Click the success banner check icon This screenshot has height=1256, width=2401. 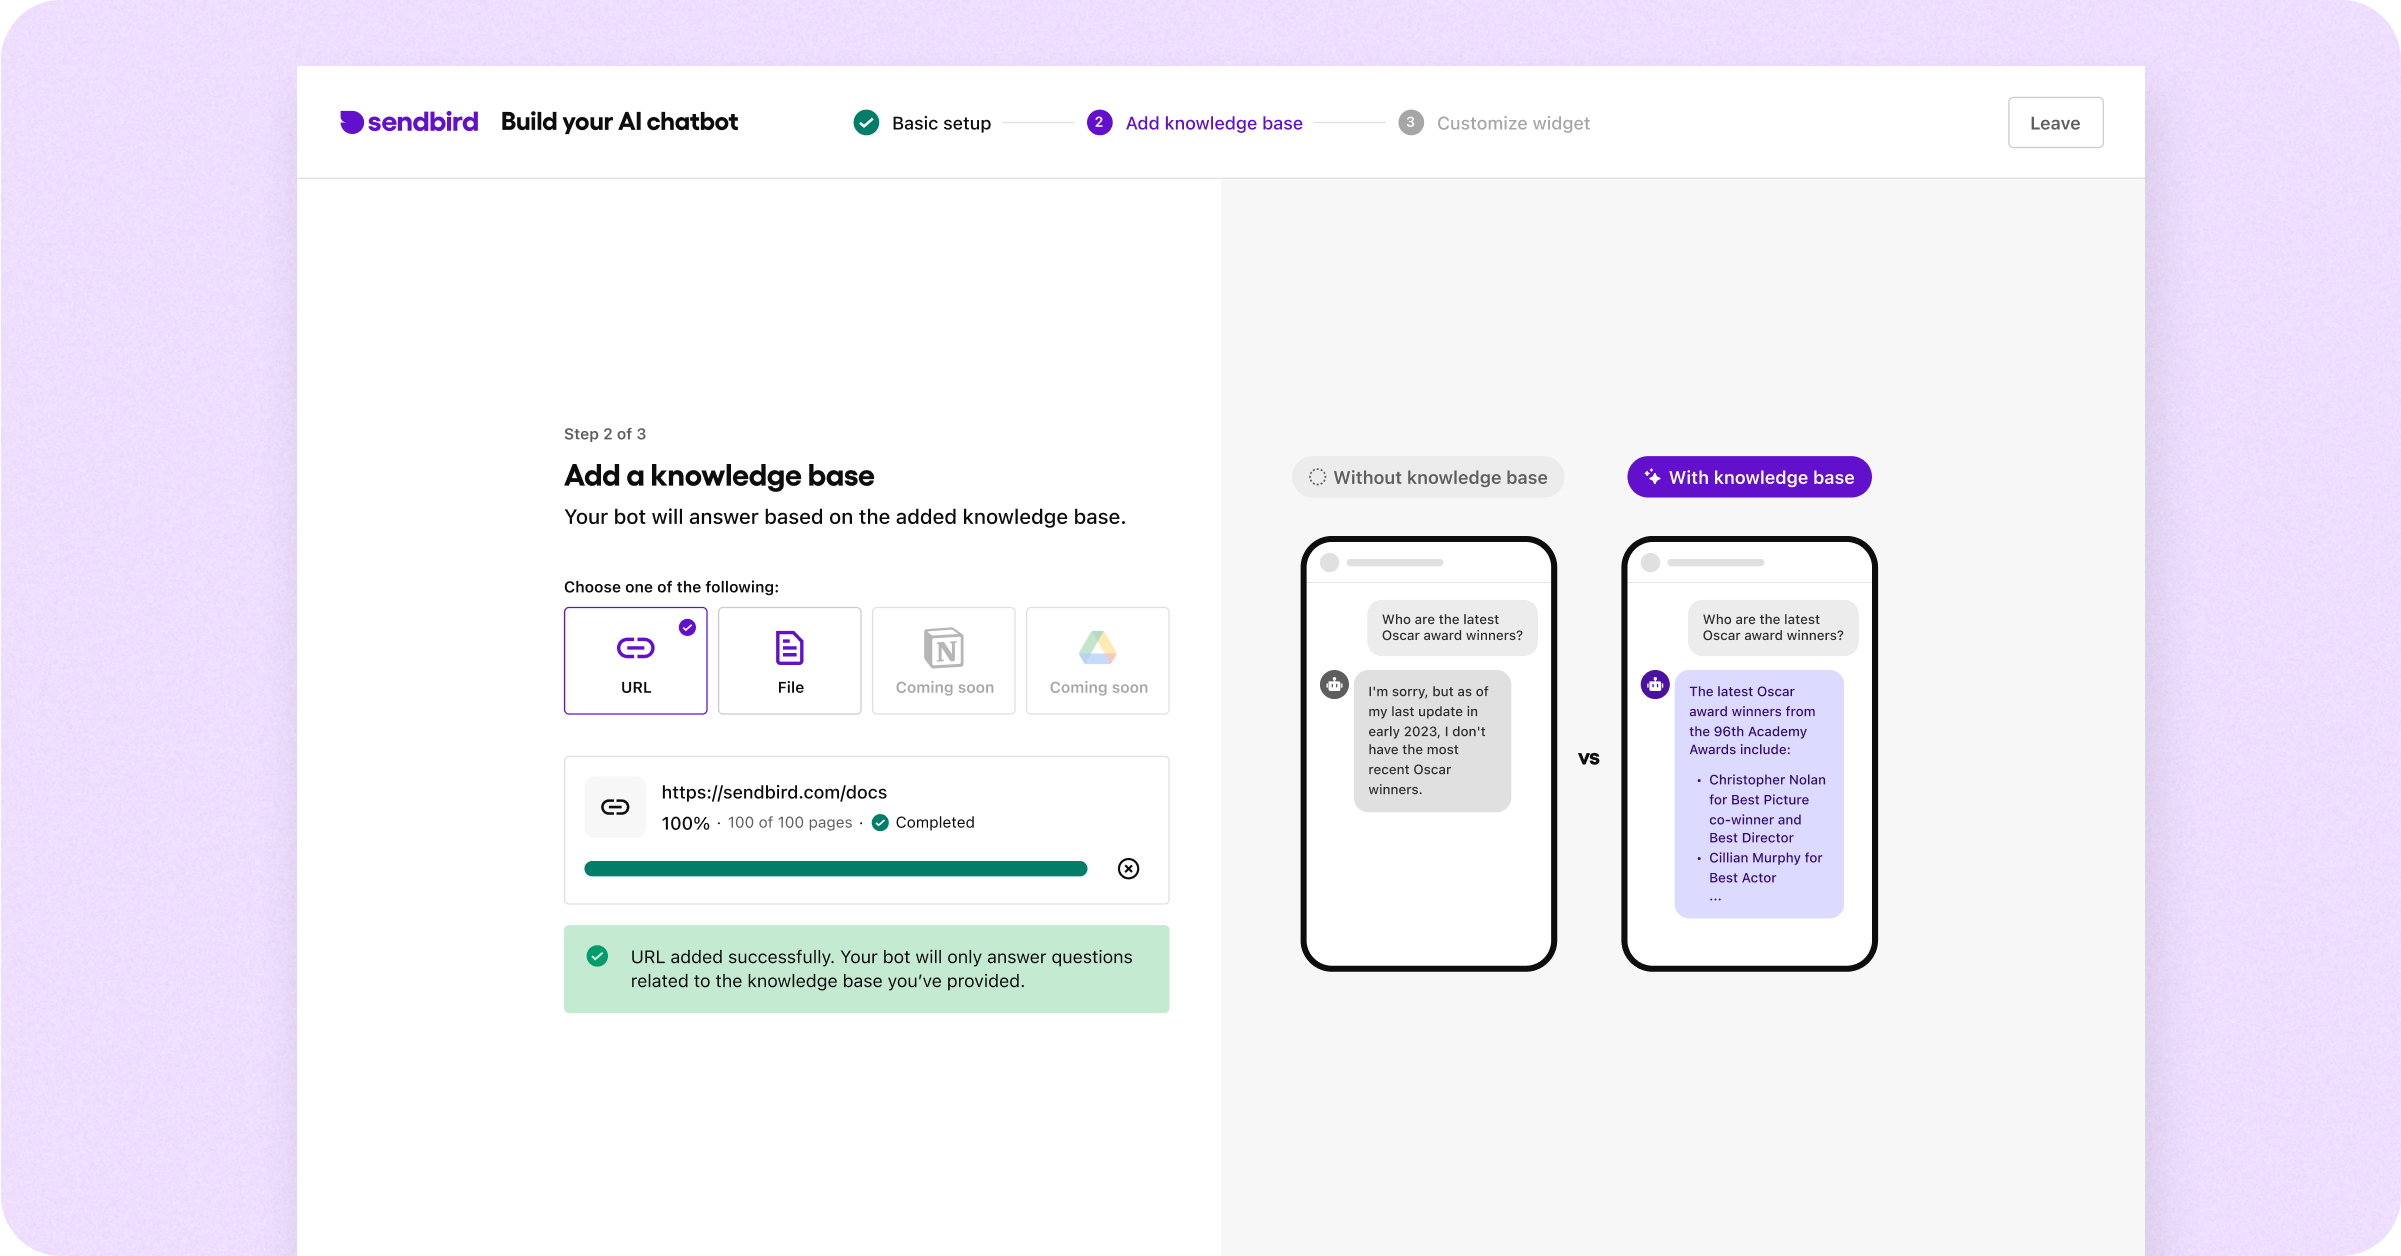point(598,956)
